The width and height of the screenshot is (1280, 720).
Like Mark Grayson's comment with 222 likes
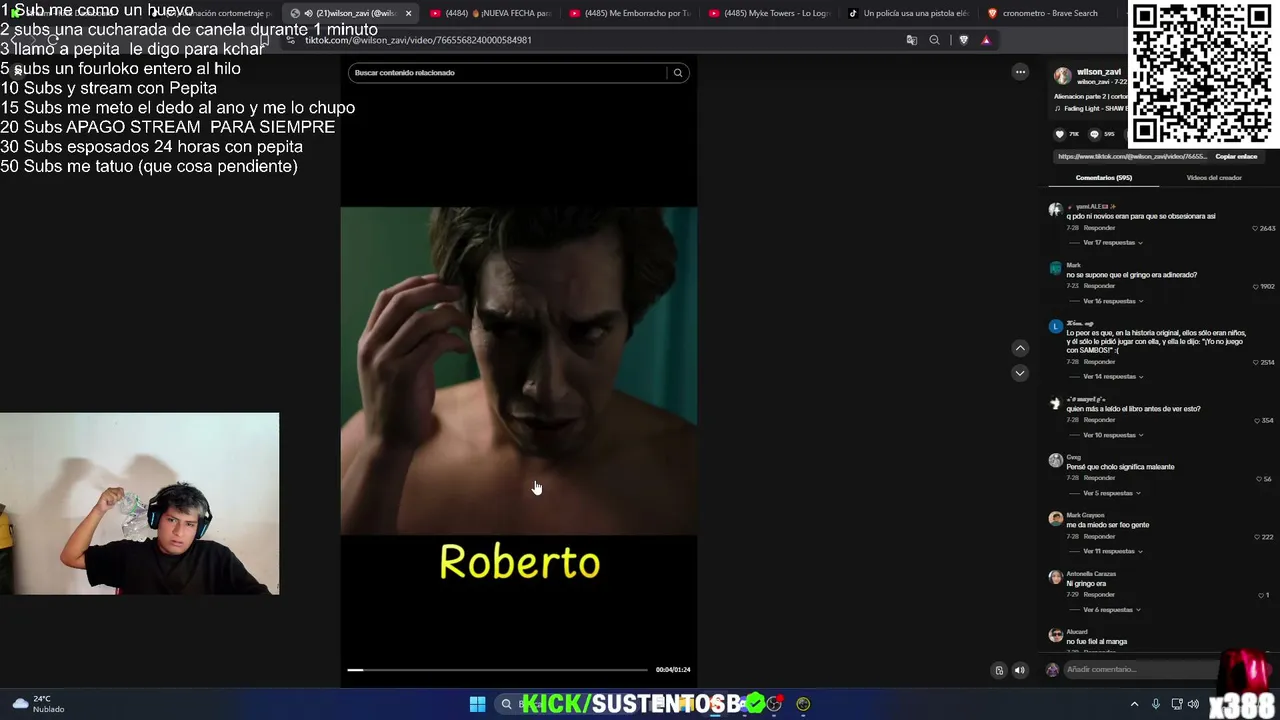coord(1258,537)
